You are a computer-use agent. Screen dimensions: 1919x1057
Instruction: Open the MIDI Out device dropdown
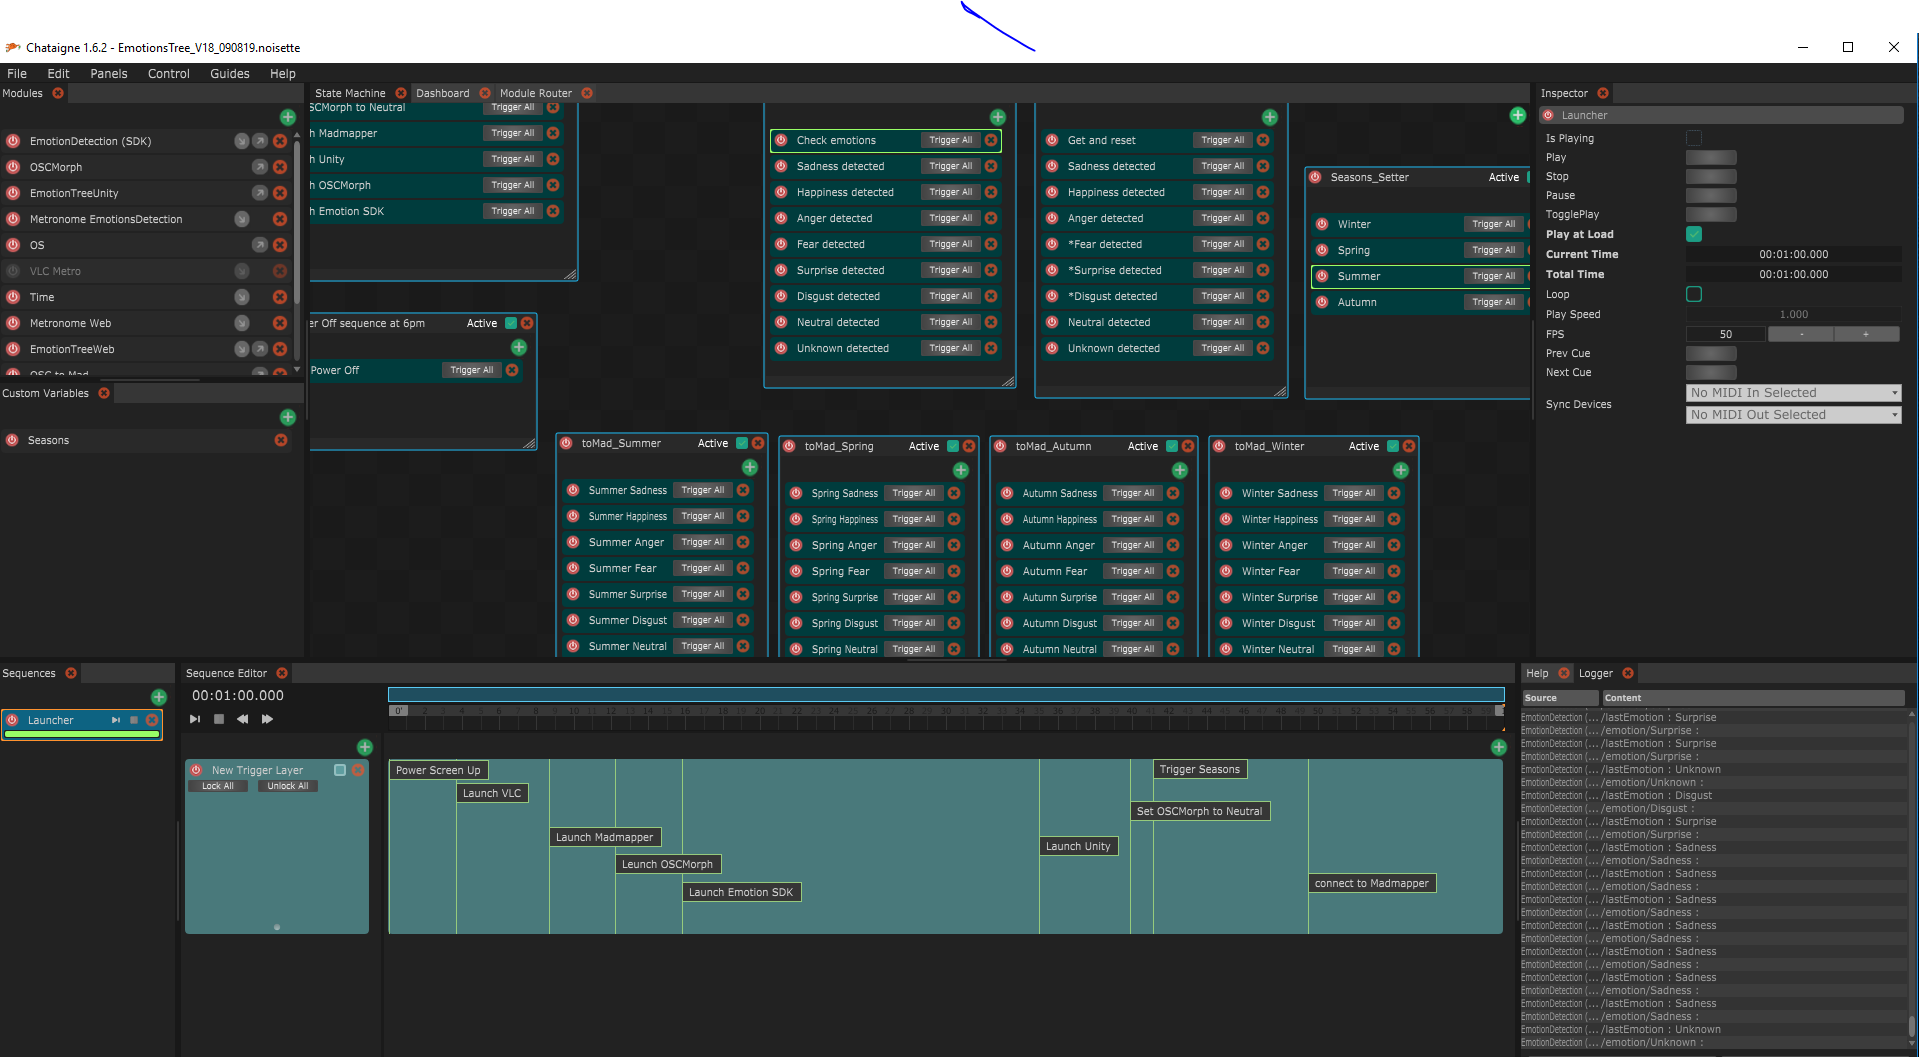pyautogui.click(x=1793, y=415)
